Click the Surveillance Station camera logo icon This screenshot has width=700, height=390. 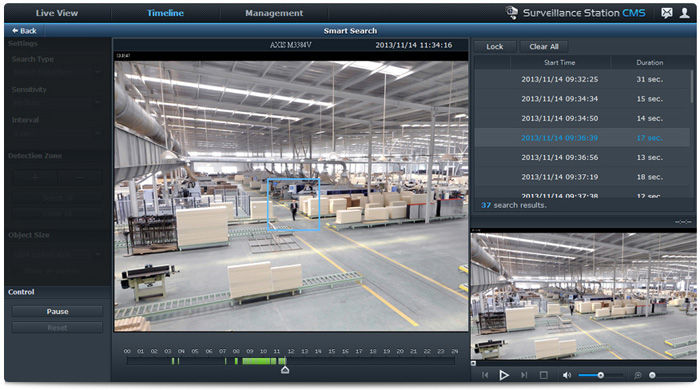coord(512,12)
